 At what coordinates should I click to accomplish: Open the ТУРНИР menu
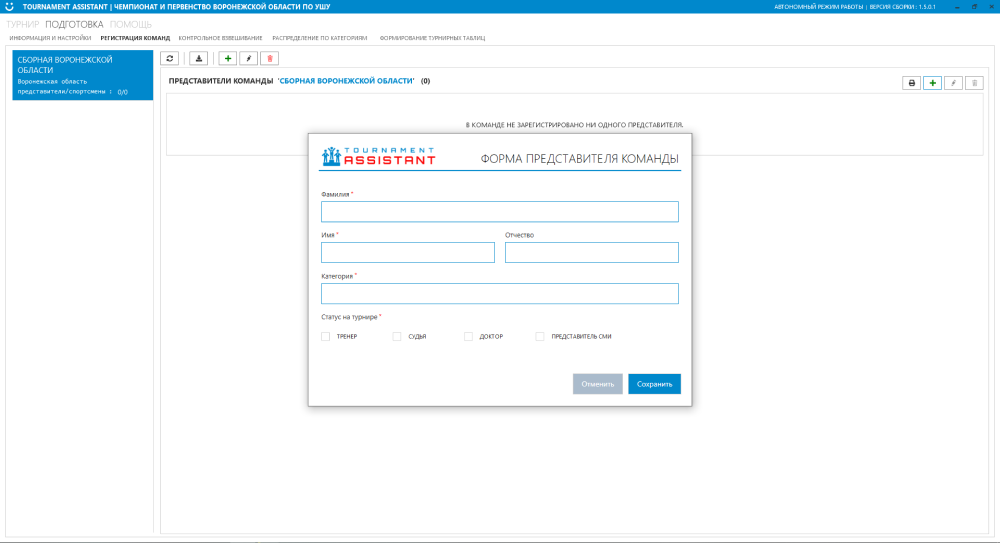click(24, 23)
